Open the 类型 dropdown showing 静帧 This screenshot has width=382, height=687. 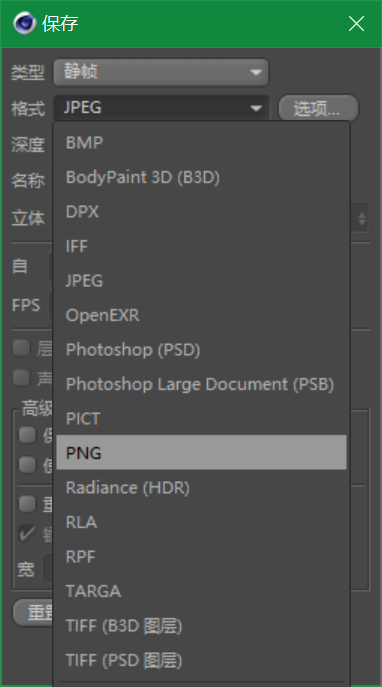tap(161, 72)
